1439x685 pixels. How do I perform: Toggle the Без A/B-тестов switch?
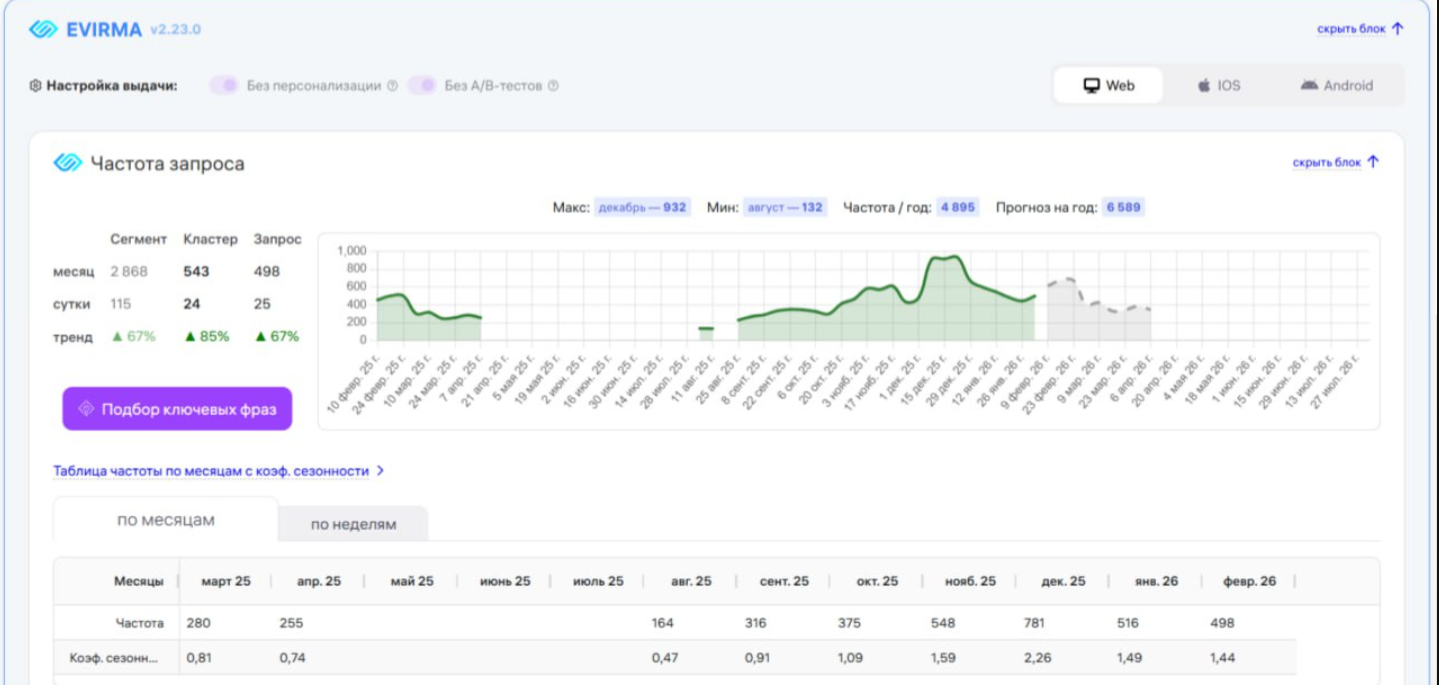point(422,86)
